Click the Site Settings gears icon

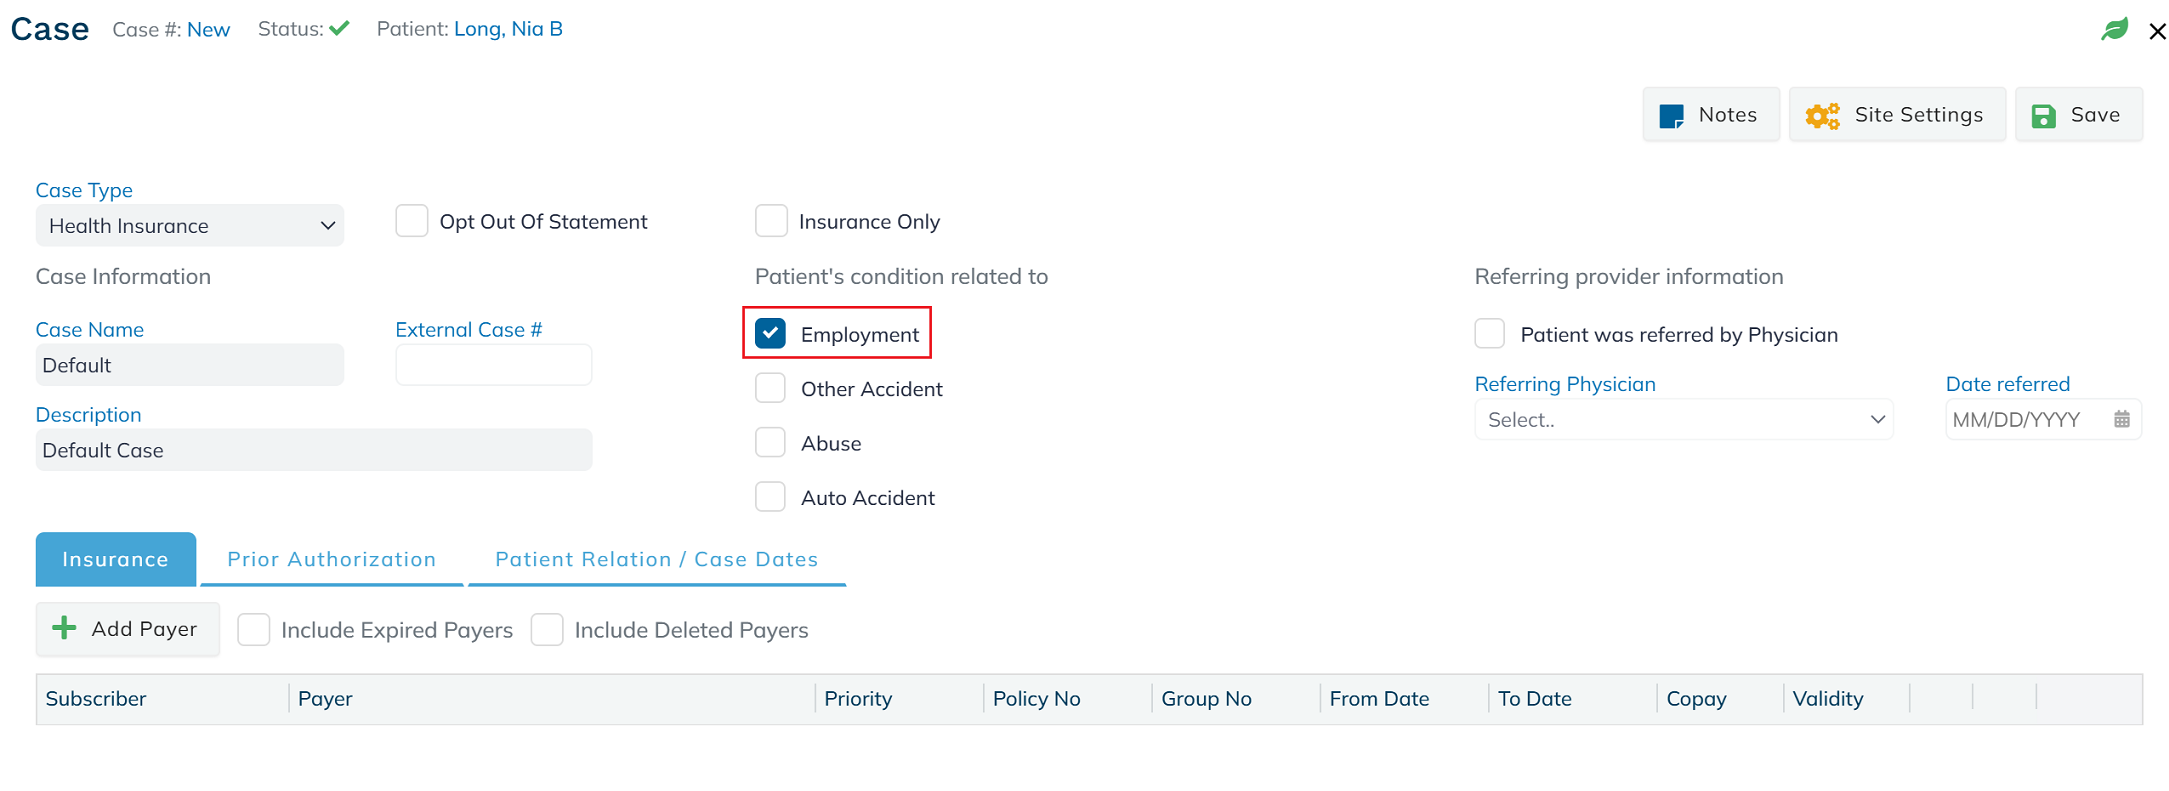[x=1822, y=116]
